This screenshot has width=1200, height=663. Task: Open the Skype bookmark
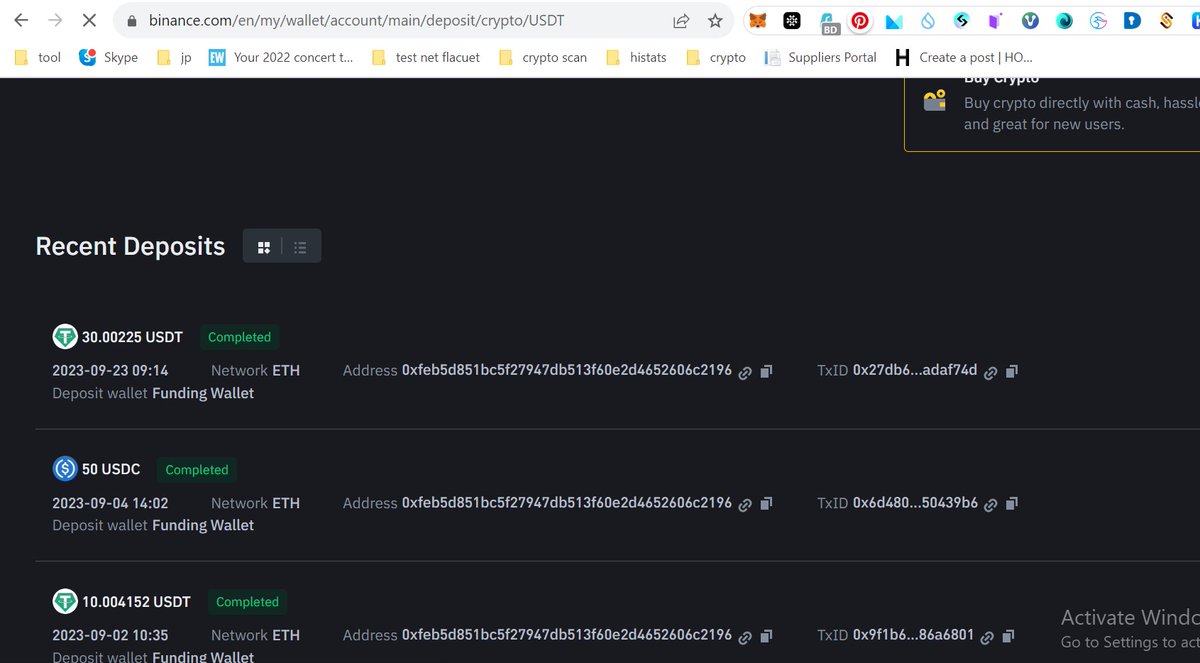tap(109, 57)
